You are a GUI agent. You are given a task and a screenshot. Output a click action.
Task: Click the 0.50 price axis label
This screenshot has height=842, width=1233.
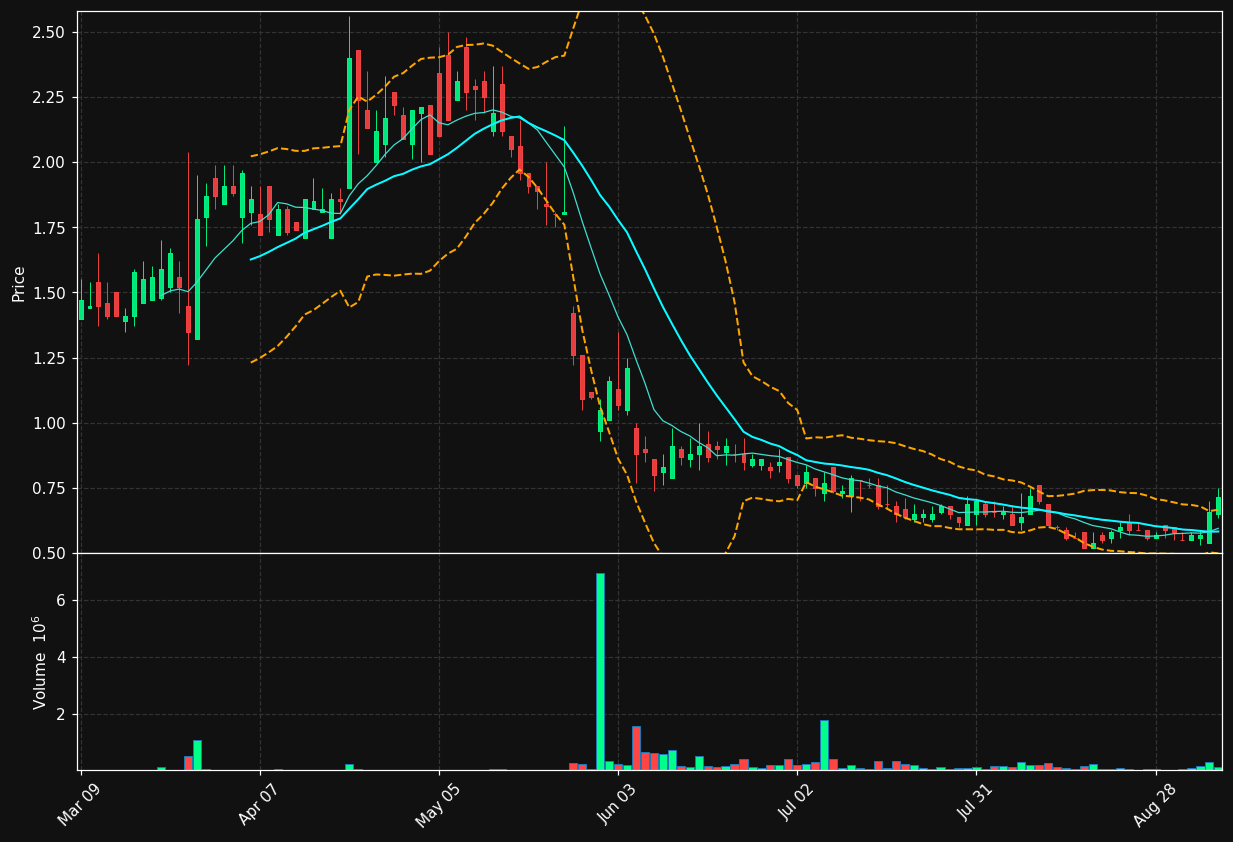[50, 553]
